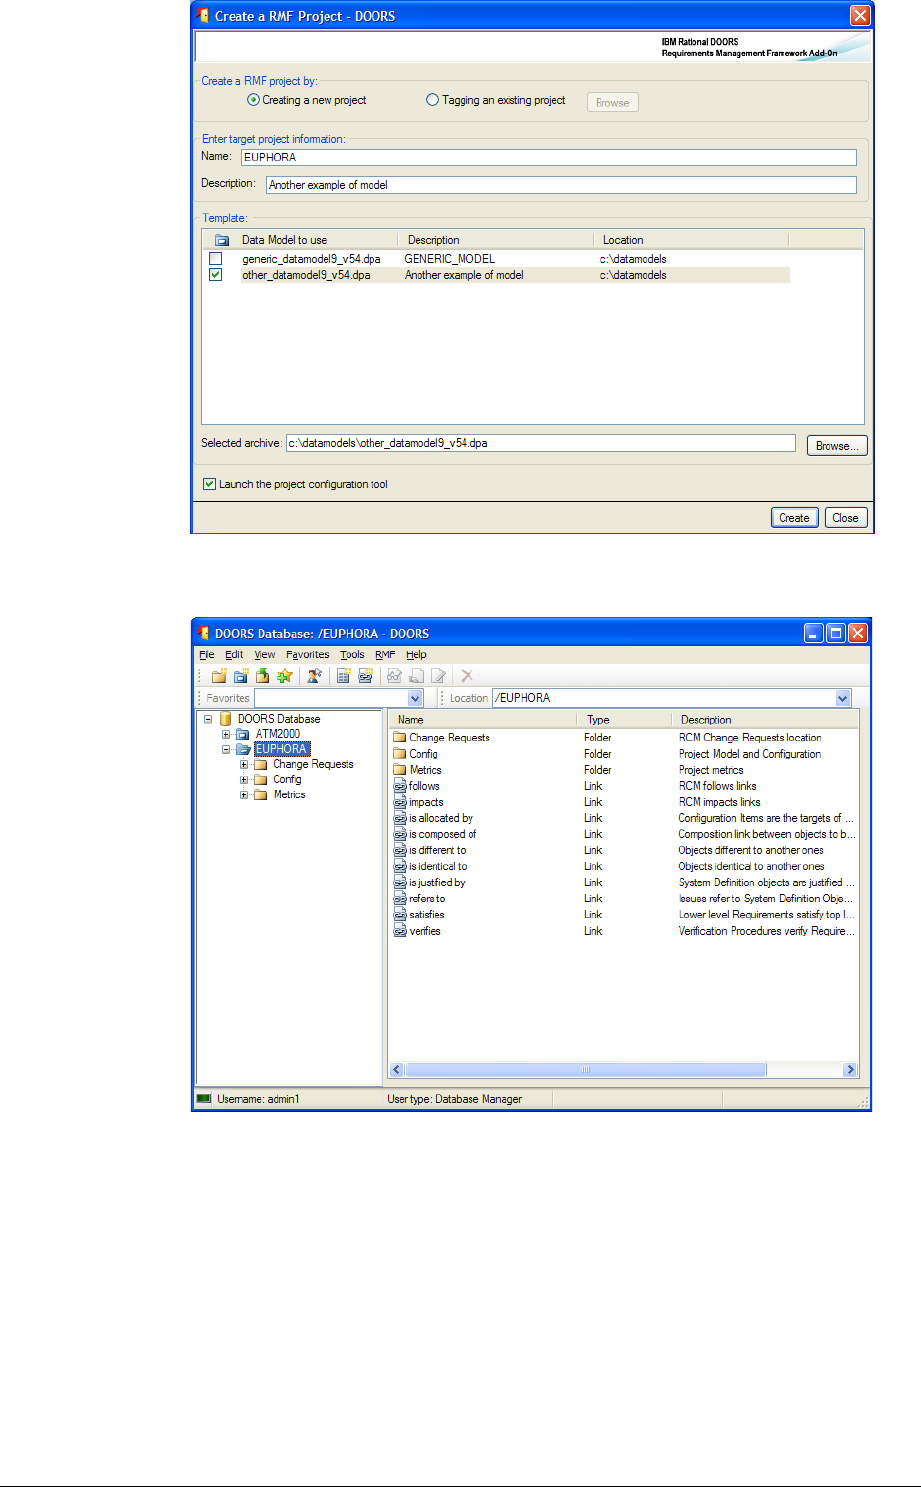Image resolution: width=921 pixels, height=1487 pixels.
Task: Open the edit users toolbar icon
Action: 314,676
